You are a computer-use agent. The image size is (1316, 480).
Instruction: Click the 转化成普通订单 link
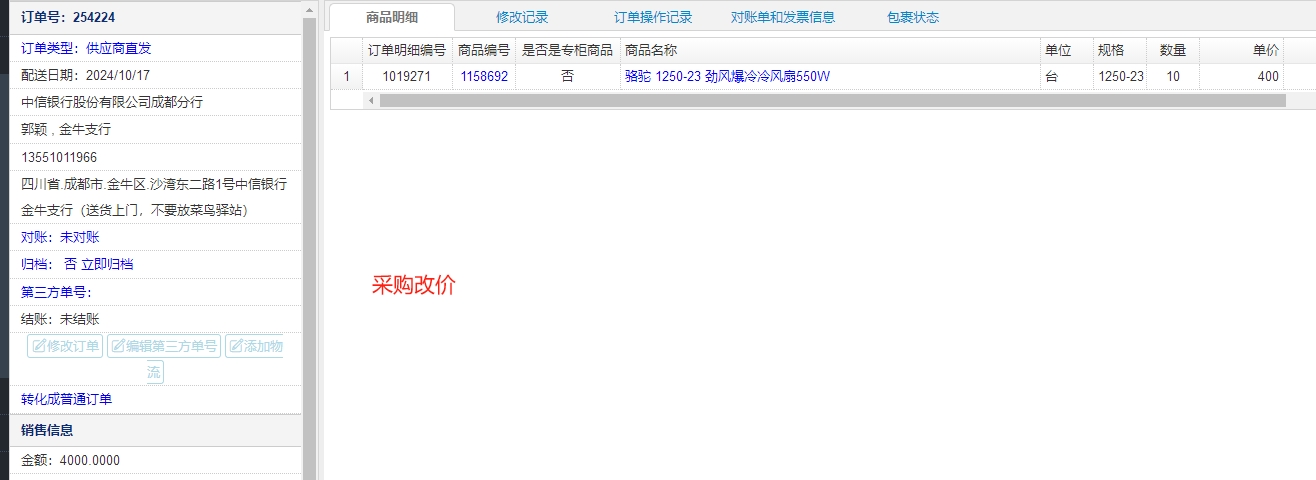tap(67, 399)
